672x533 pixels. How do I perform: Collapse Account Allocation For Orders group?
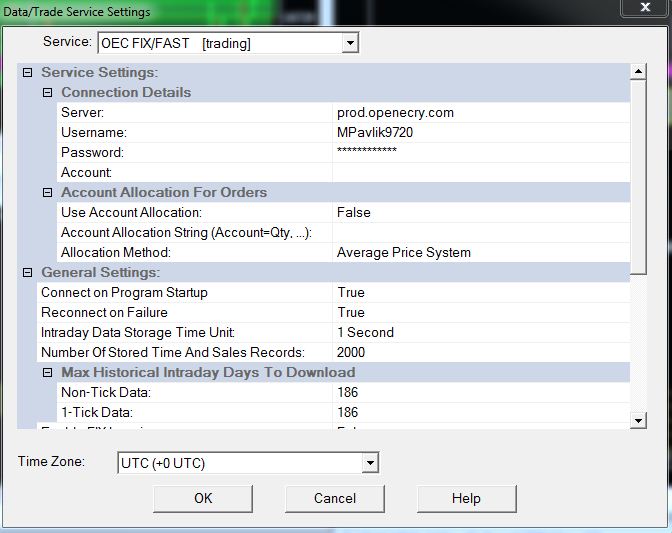(x=48, y=192)
